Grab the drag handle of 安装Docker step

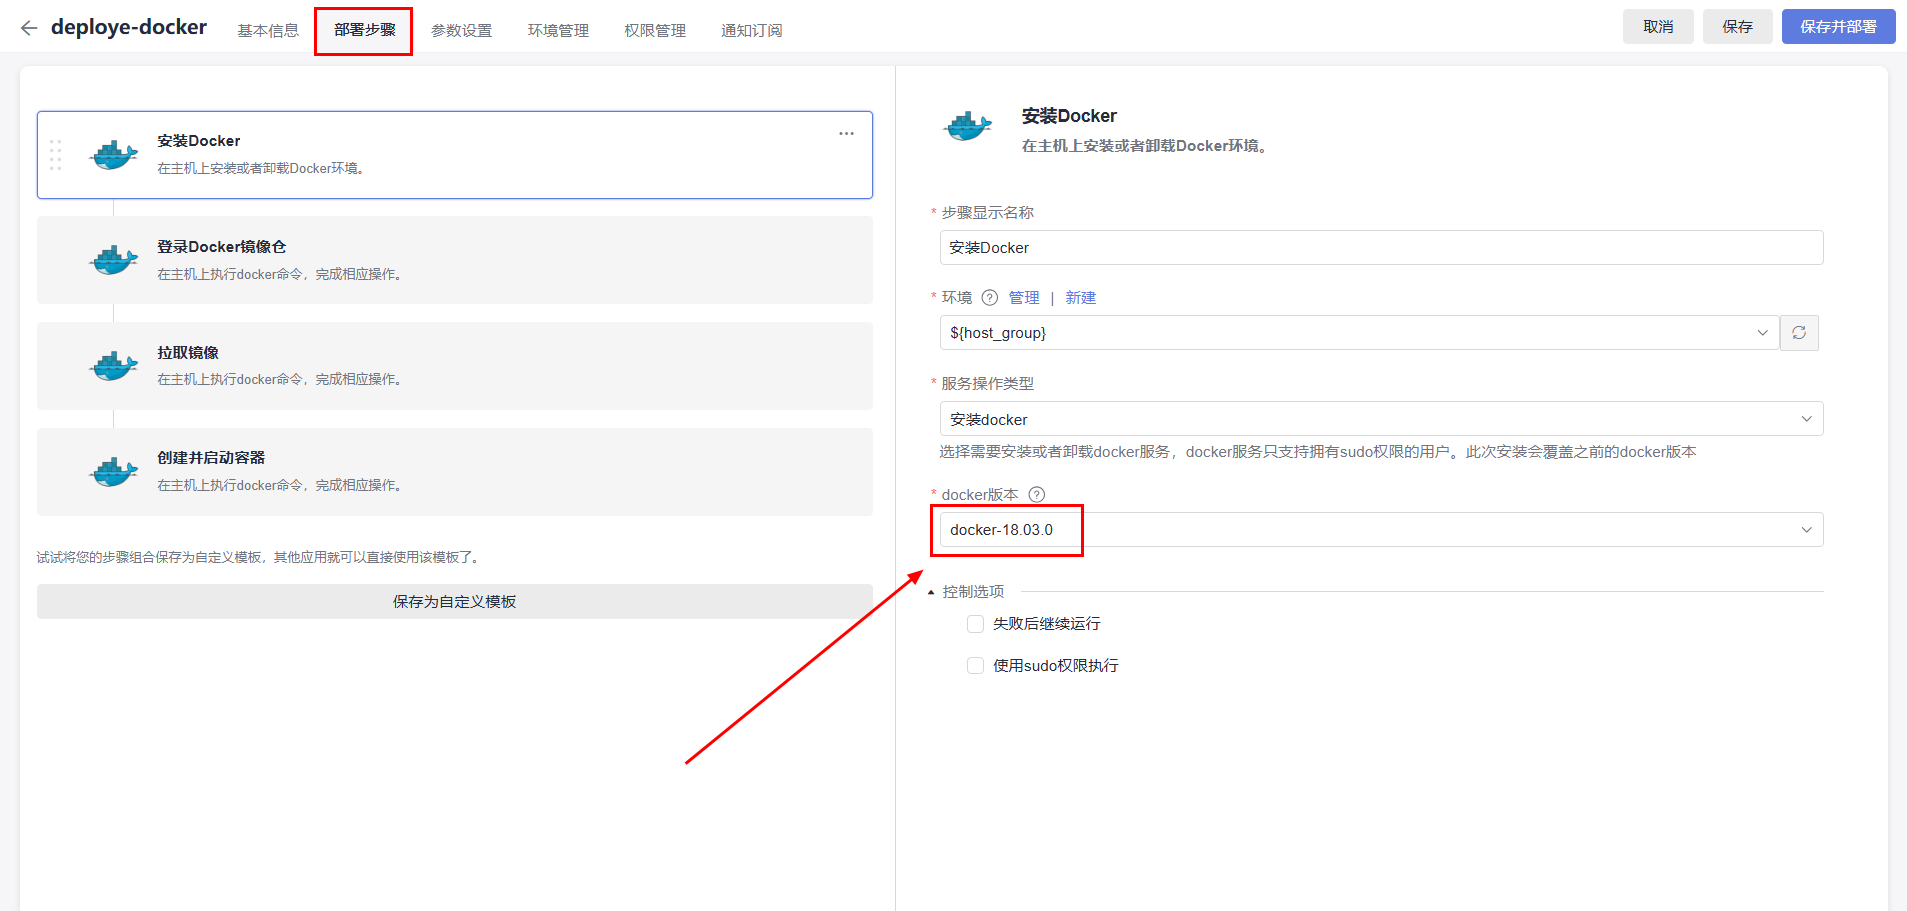pyautogui.click(x=55, y=155)
